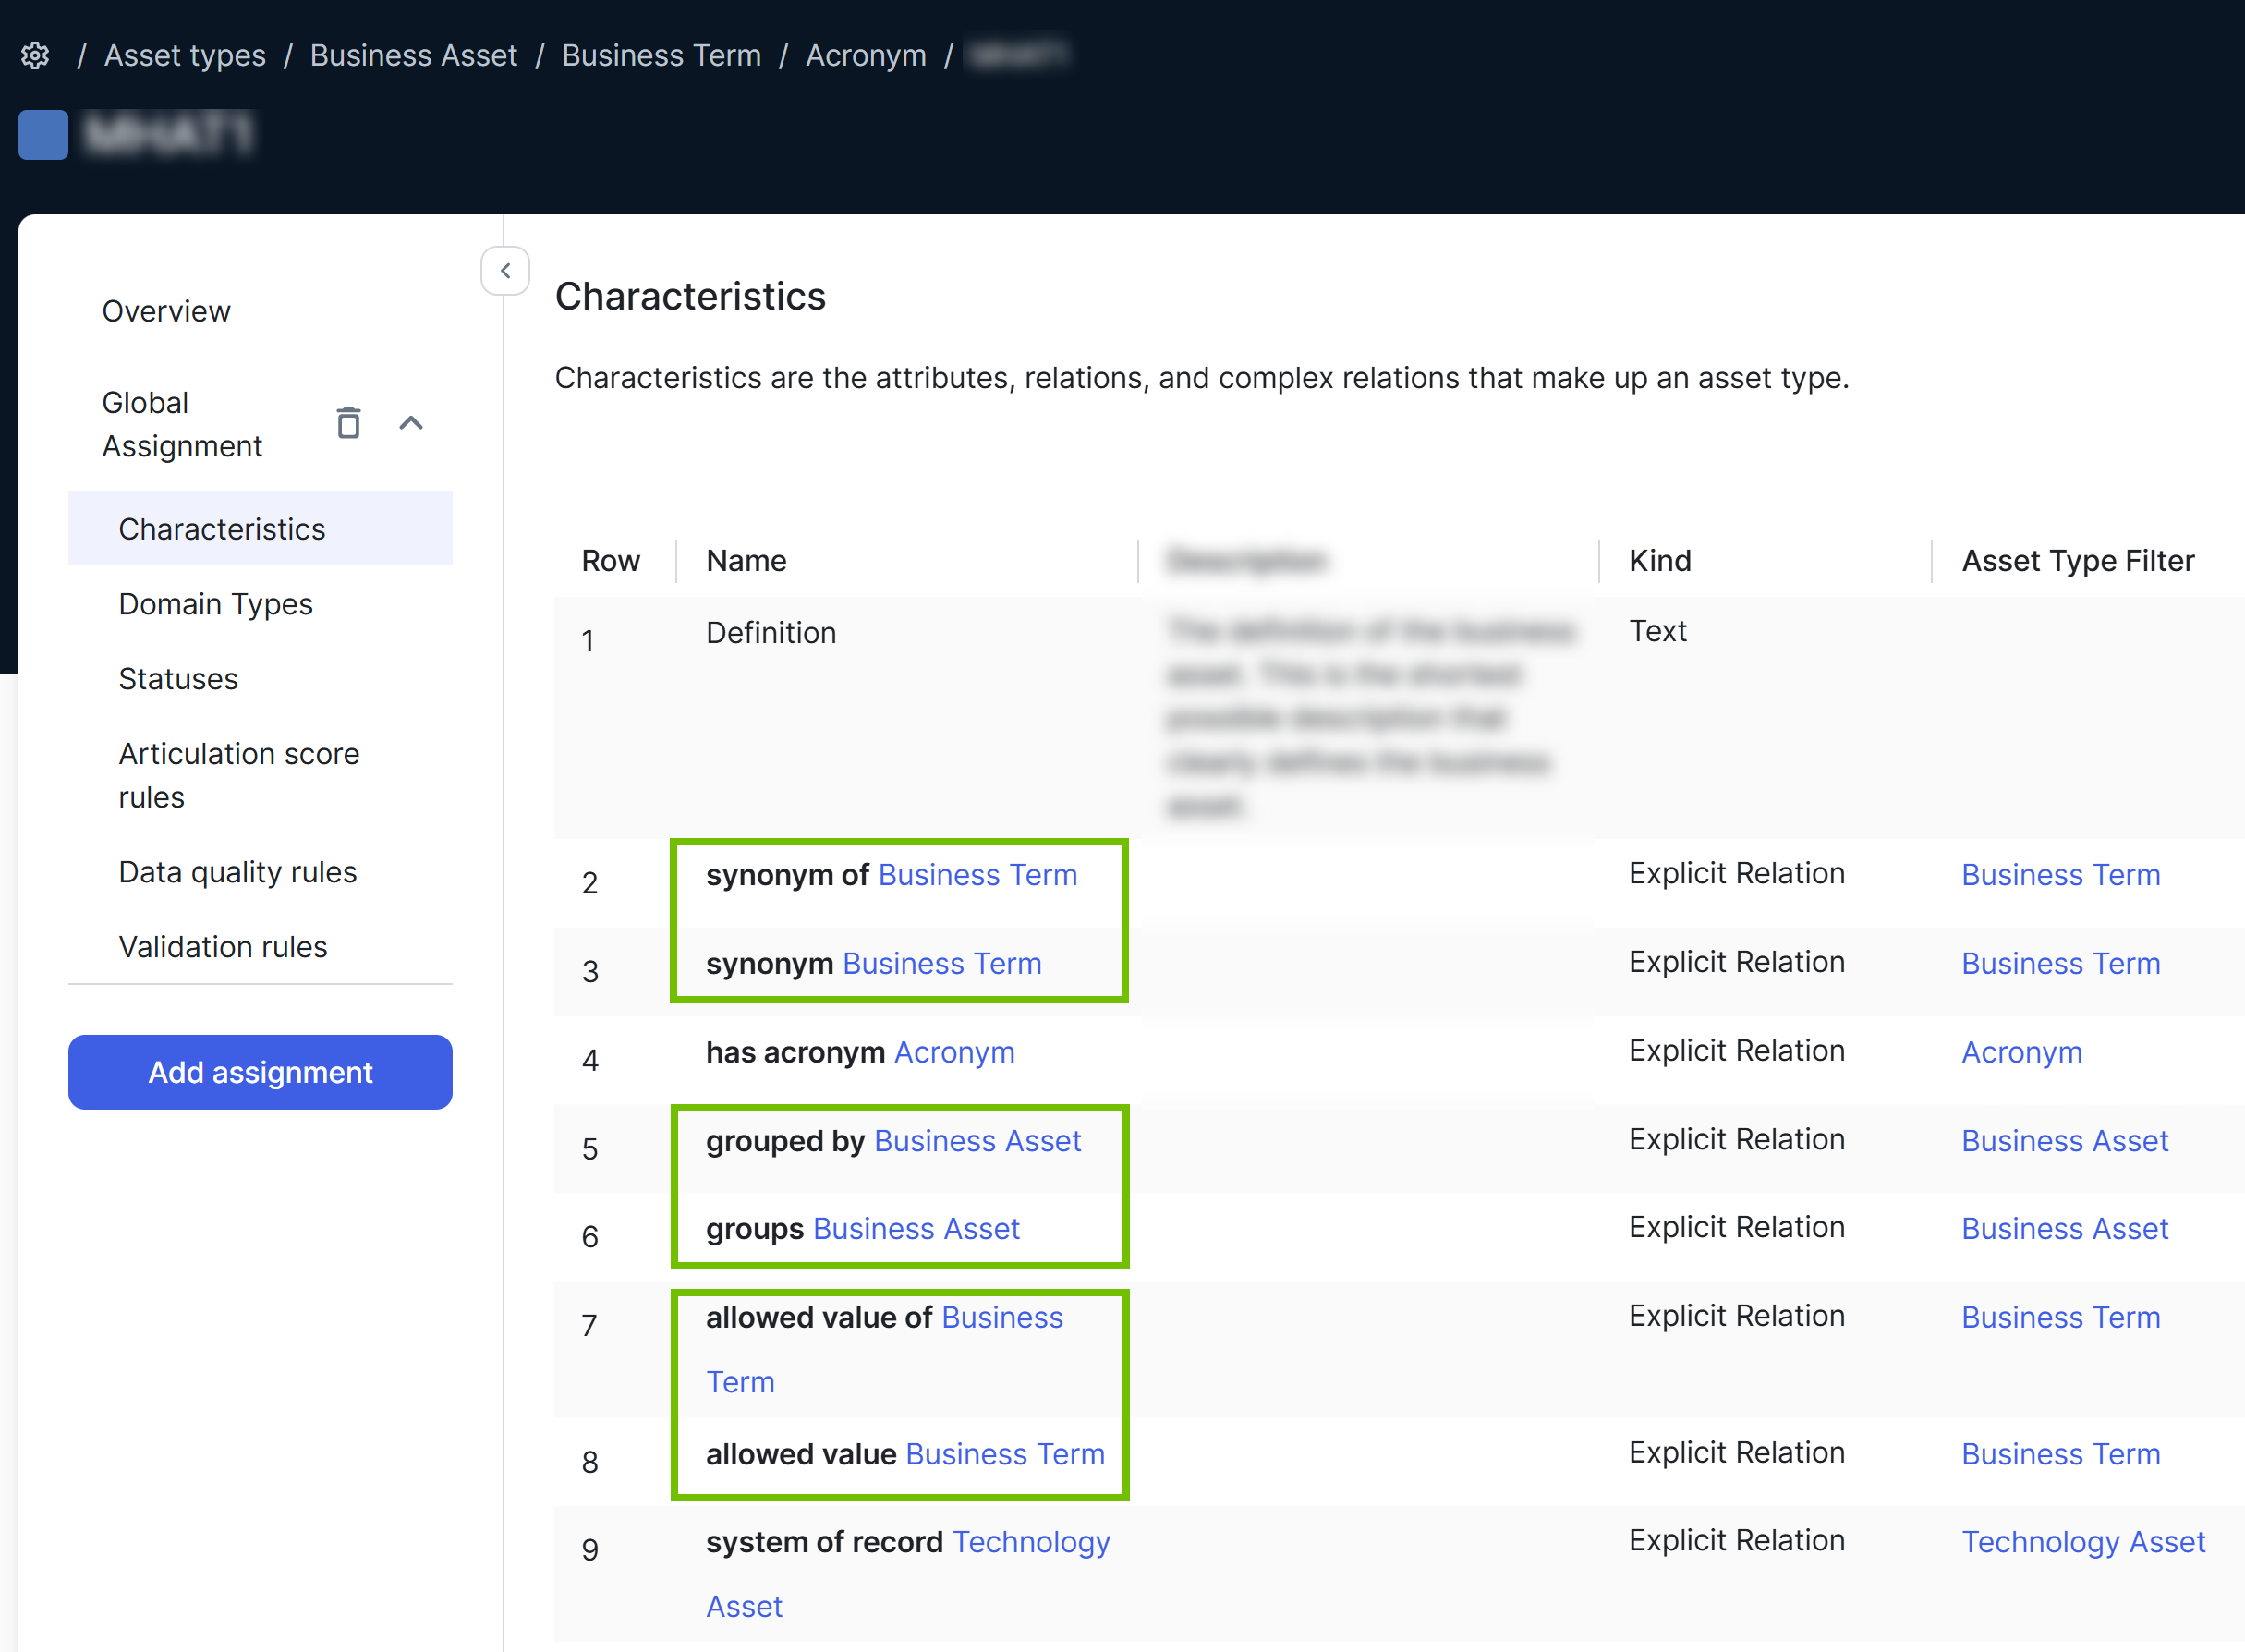The height and width of the screenshot is (1652, 2245).
Task: View Data quality rules
Action: click(x=237, y=872)
